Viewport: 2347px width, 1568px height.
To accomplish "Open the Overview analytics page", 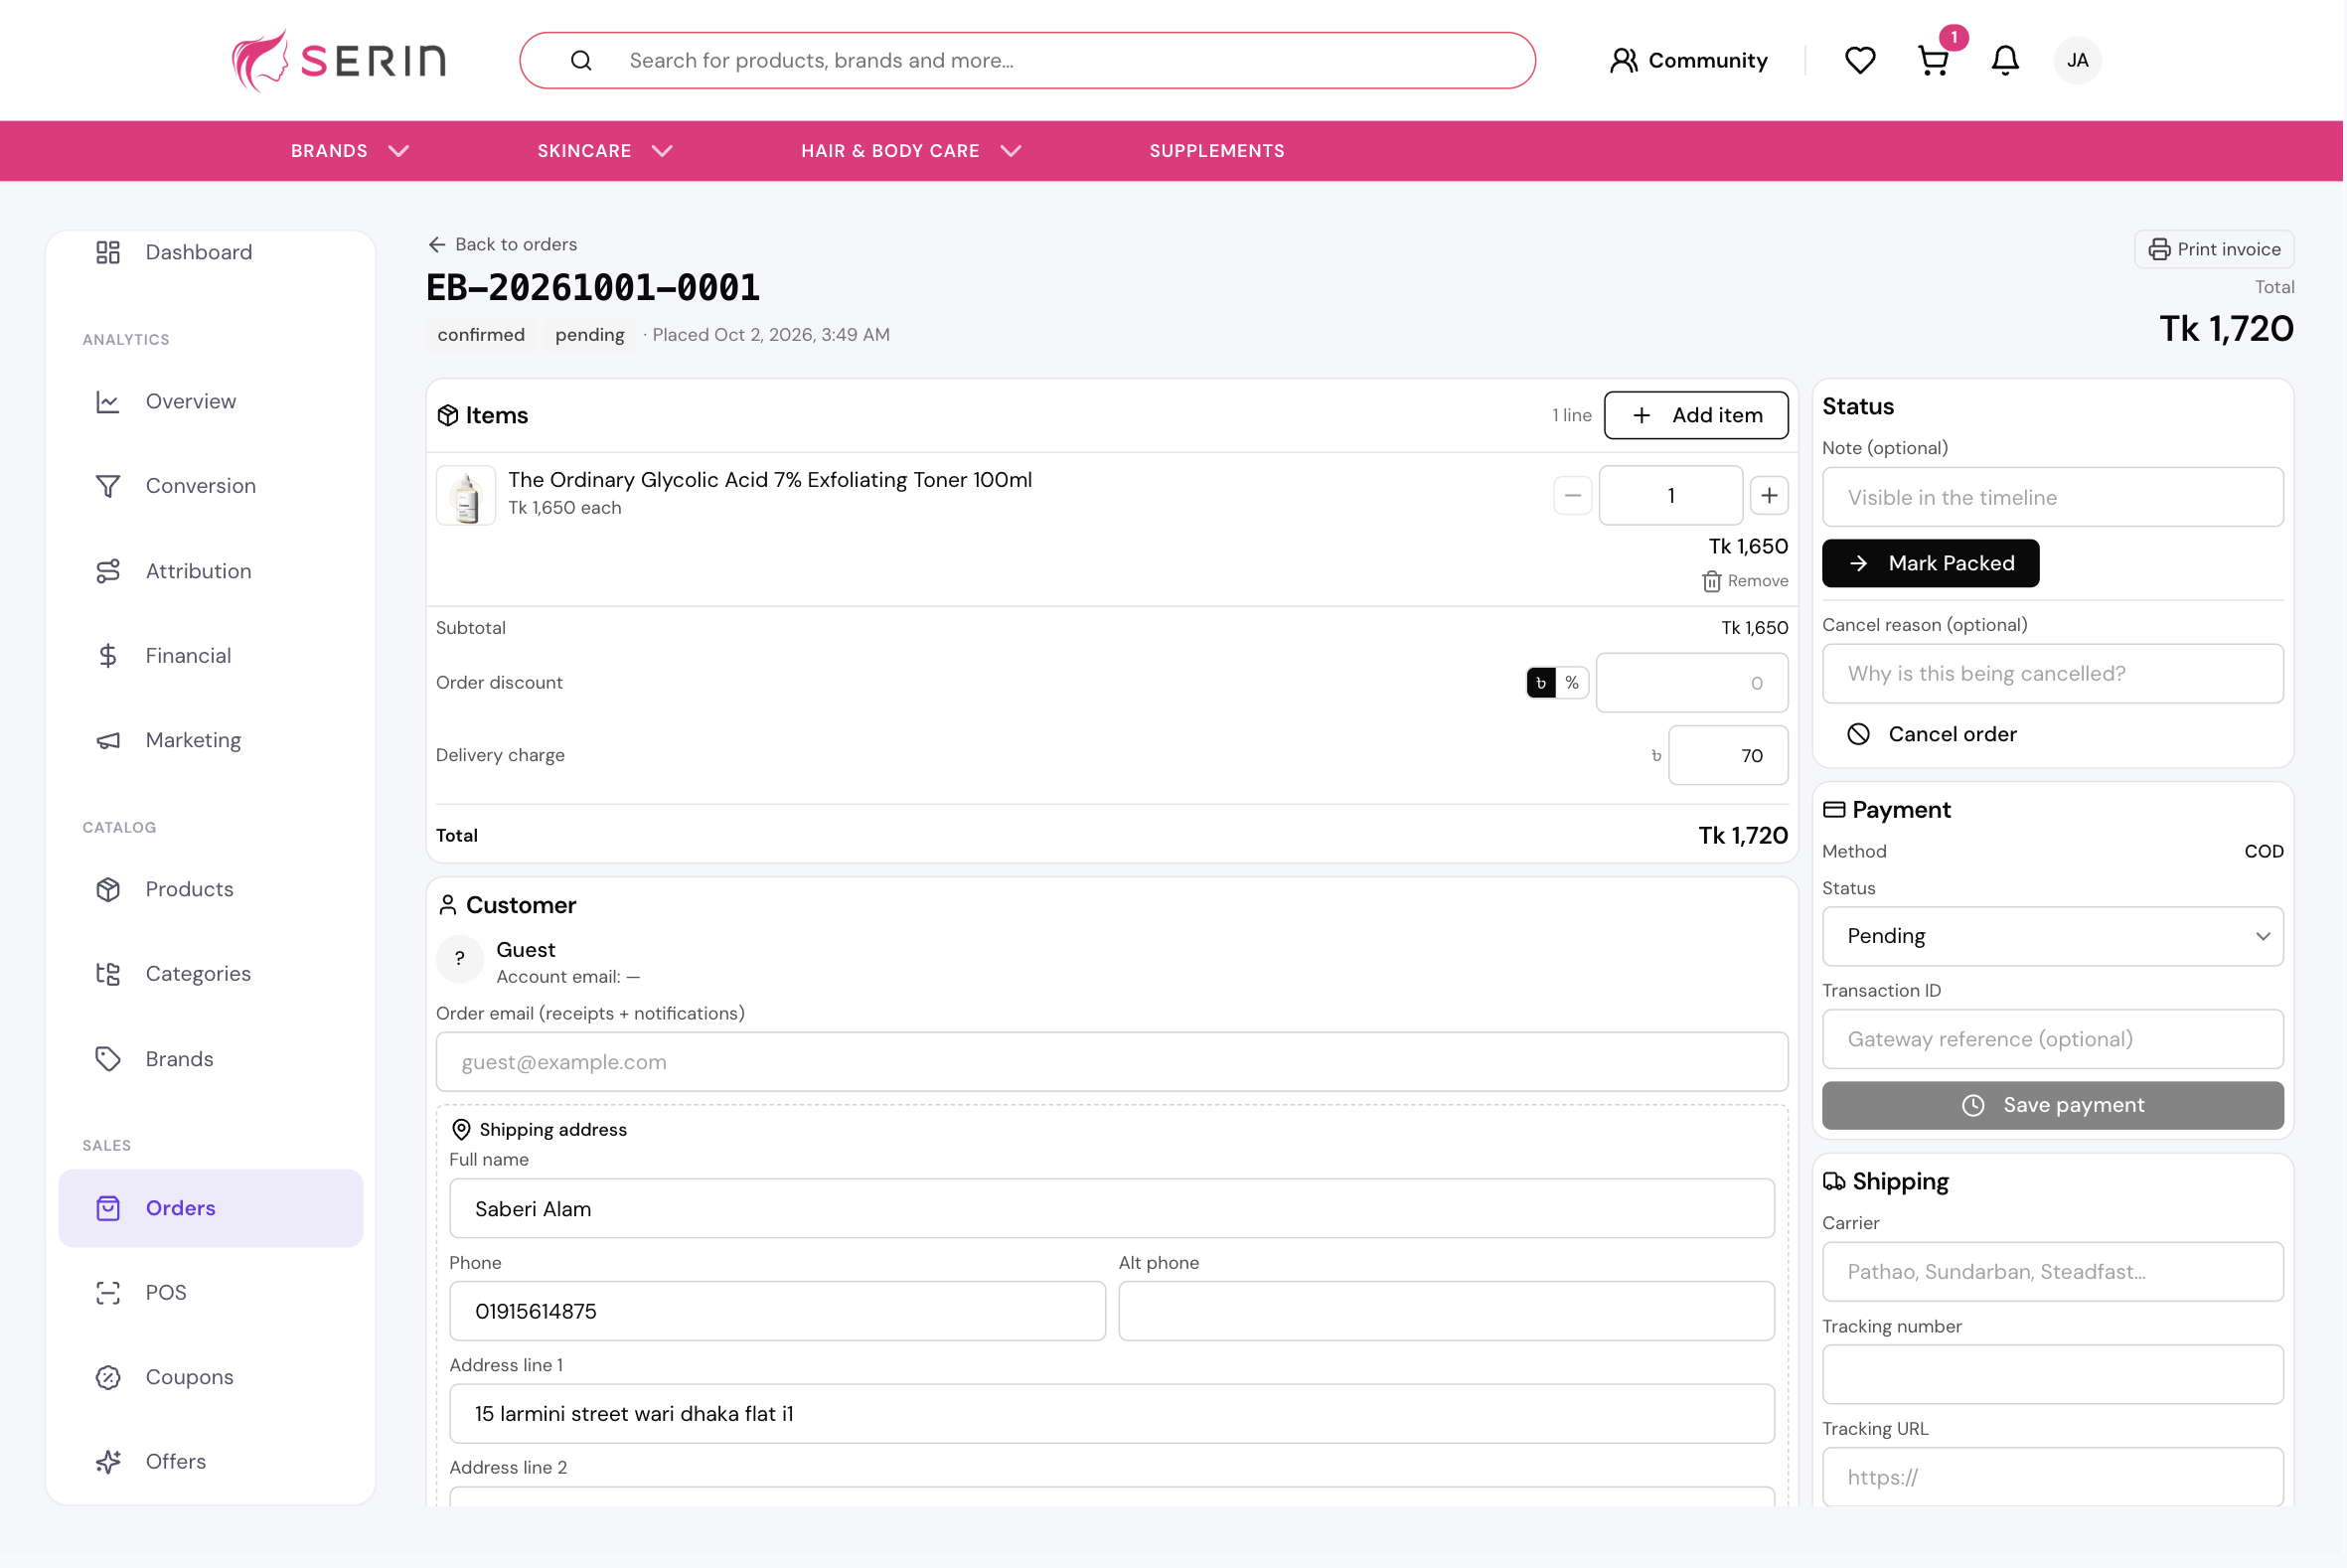I will [210, 401].
